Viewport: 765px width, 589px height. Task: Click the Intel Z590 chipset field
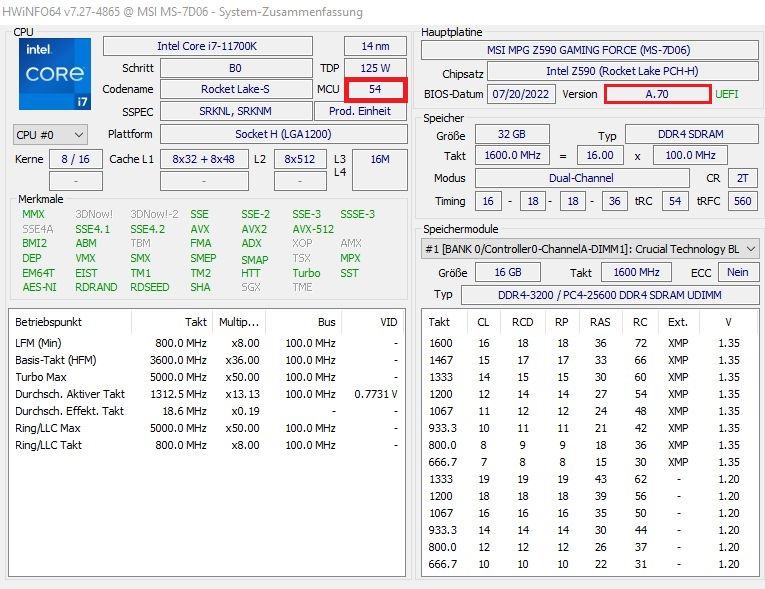(x=622, y=71)
